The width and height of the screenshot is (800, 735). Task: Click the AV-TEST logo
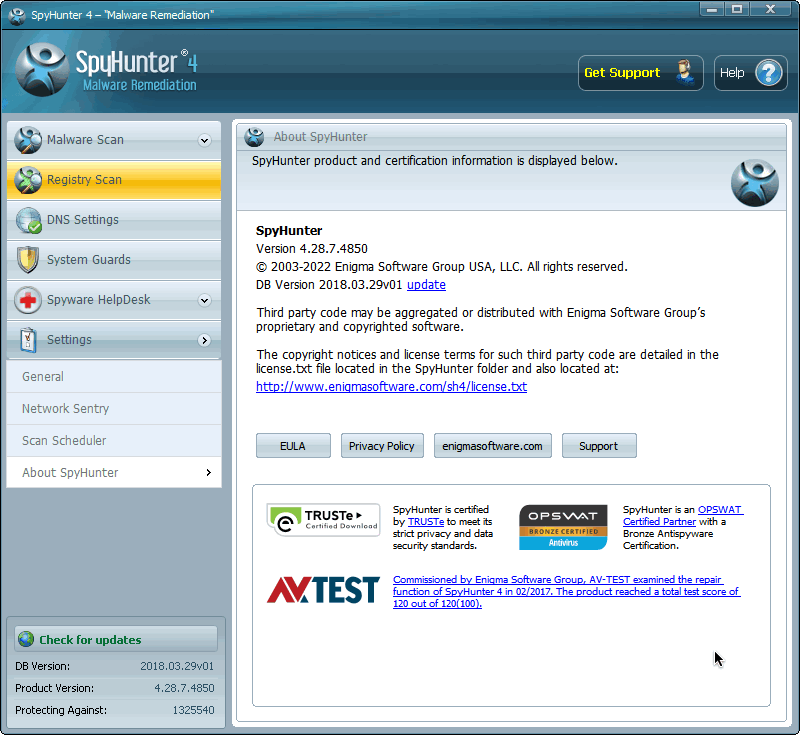coord(323,590)
